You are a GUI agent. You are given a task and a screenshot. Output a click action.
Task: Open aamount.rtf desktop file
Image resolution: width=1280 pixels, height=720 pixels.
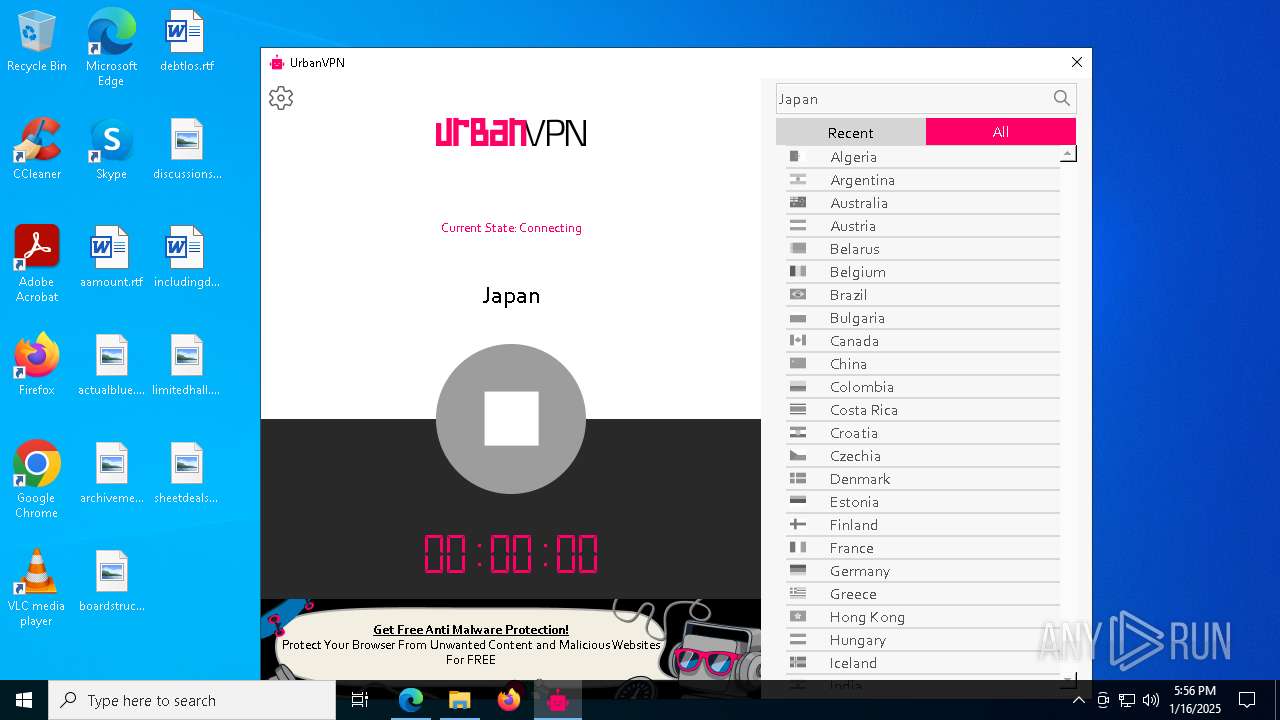coord(111,257)
